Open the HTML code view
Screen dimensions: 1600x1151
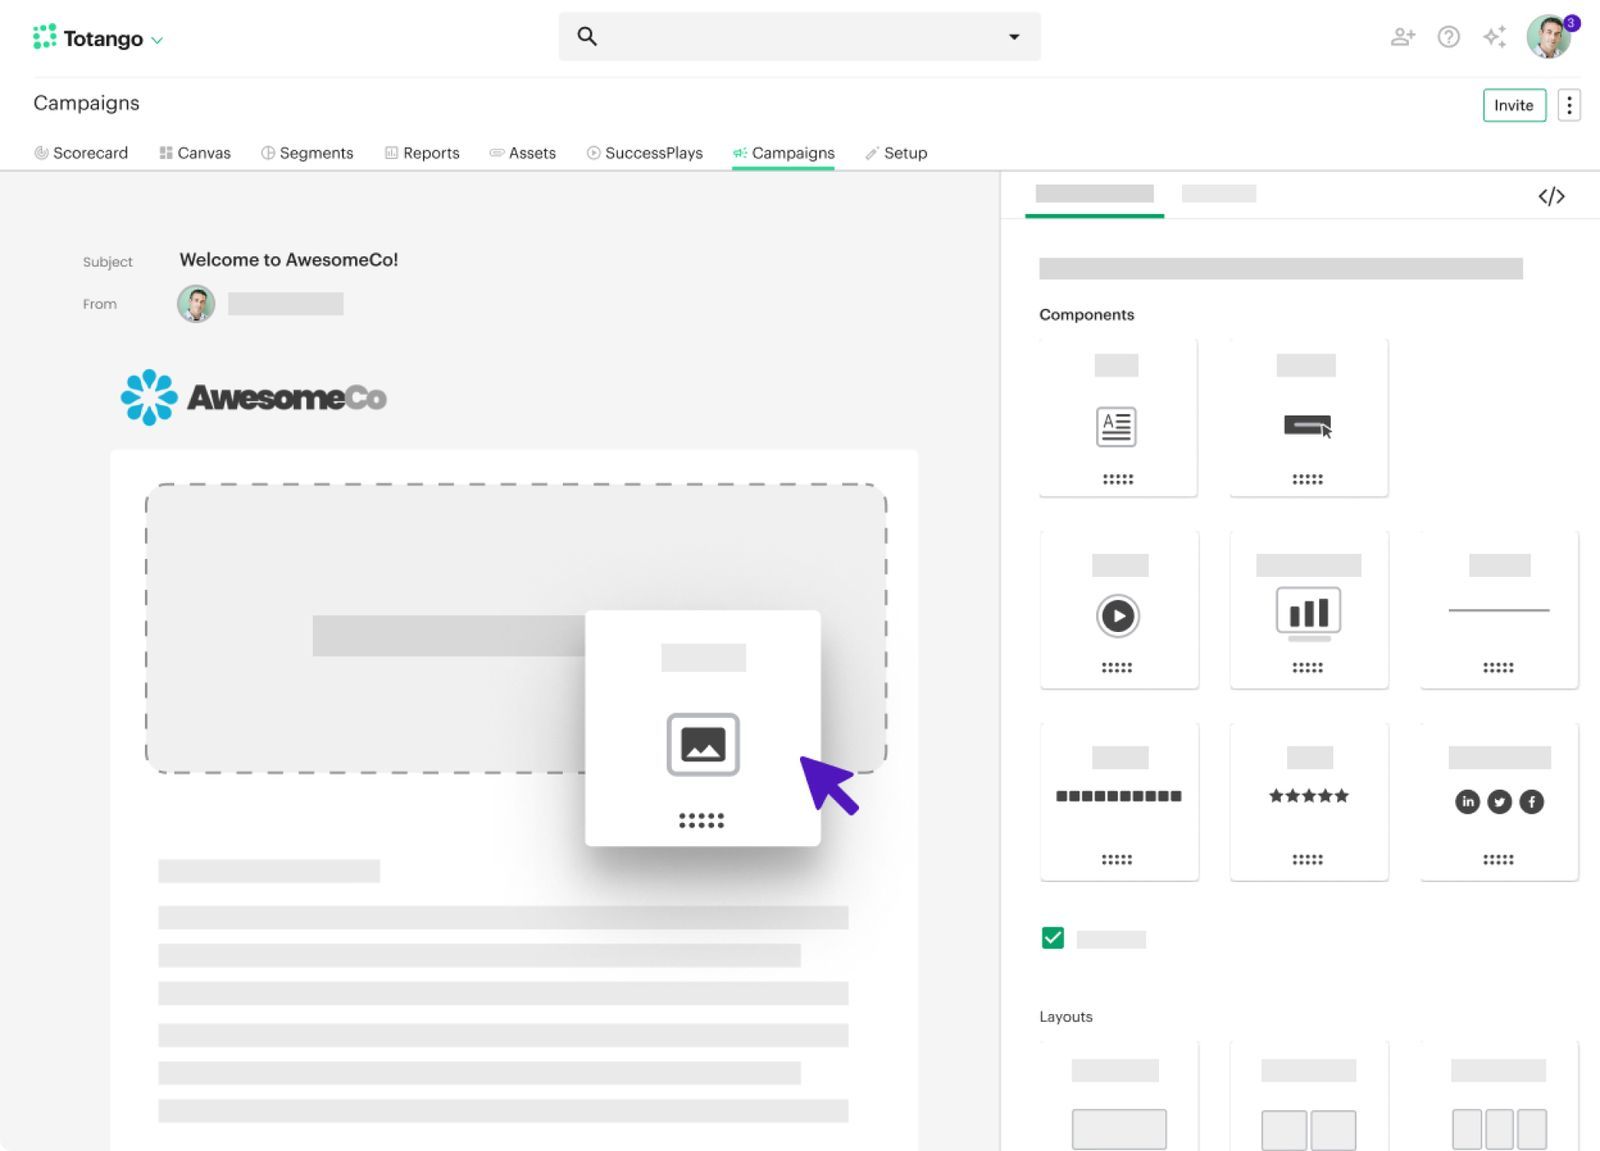click(1551, 196)
